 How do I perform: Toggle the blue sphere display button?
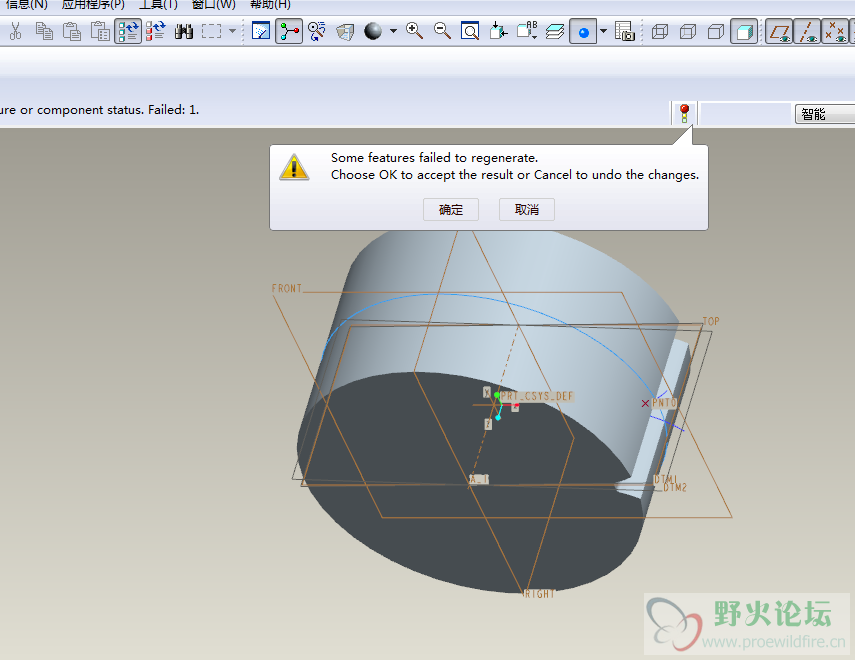coord(583,32)
